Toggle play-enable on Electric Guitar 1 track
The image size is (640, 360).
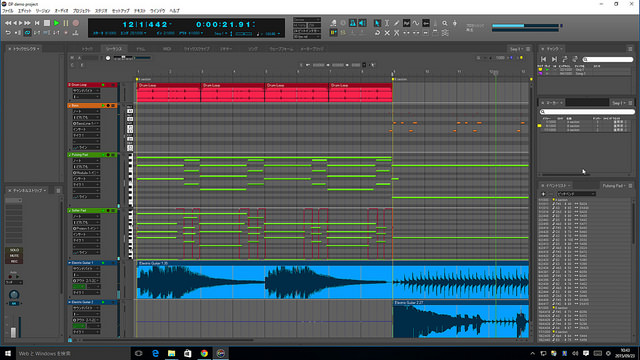[103, 263]
